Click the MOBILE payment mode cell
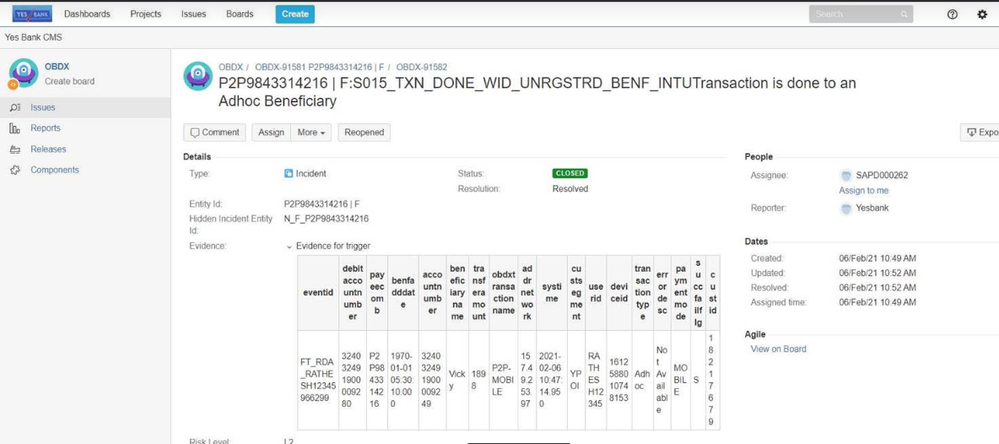999x444 pixels. (x=680, y=380)
